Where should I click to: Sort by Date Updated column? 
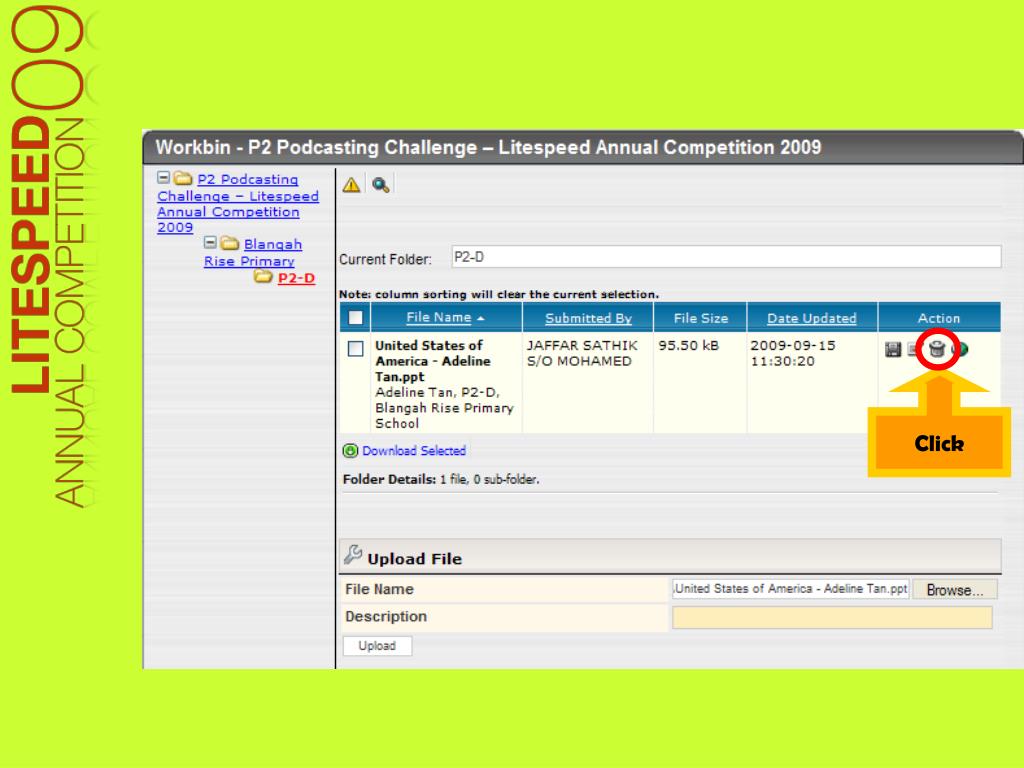(812, 318)
